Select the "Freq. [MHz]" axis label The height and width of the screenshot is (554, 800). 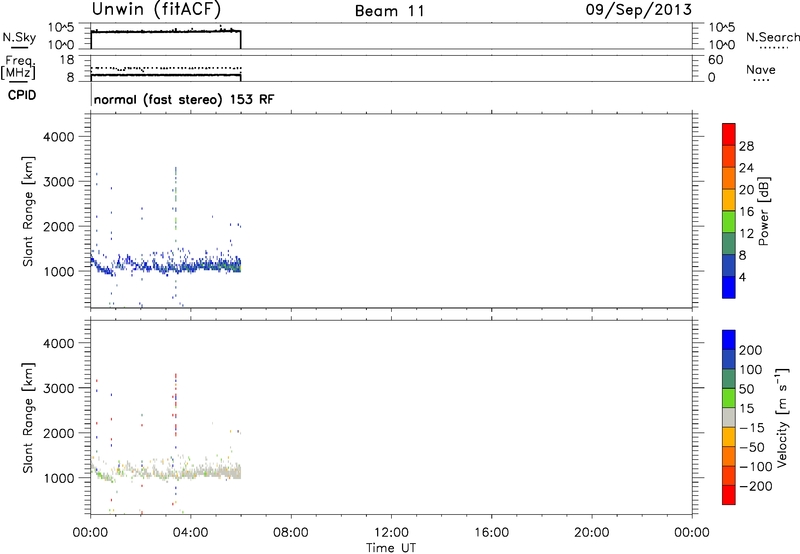point(18,67)
